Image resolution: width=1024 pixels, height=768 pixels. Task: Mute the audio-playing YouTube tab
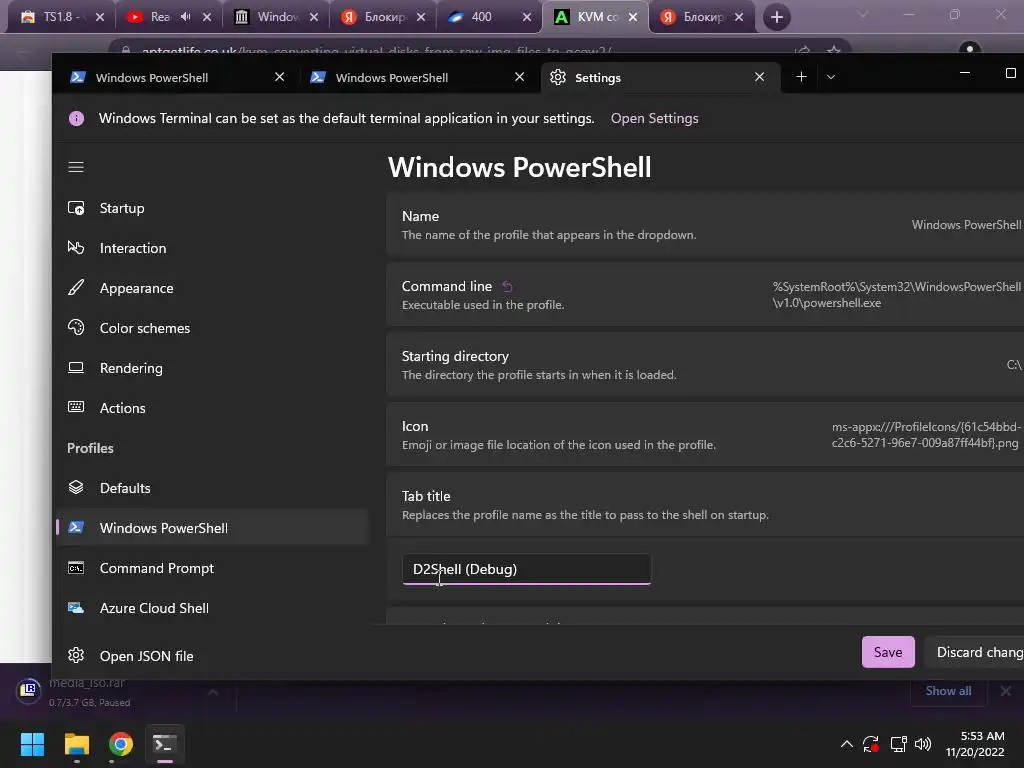(x=185, y=17)
